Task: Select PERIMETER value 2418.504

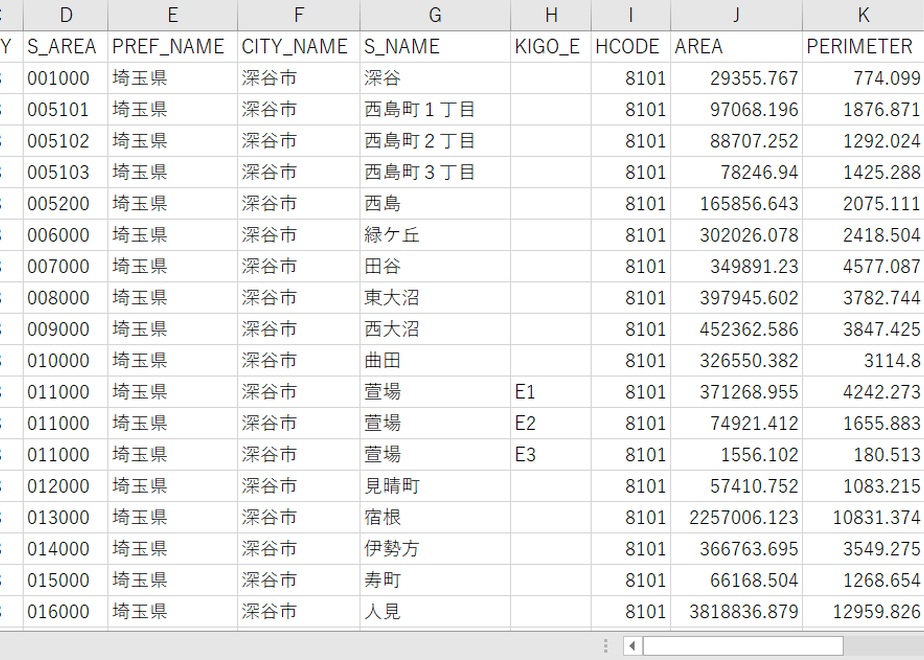Action: [863, 235]
